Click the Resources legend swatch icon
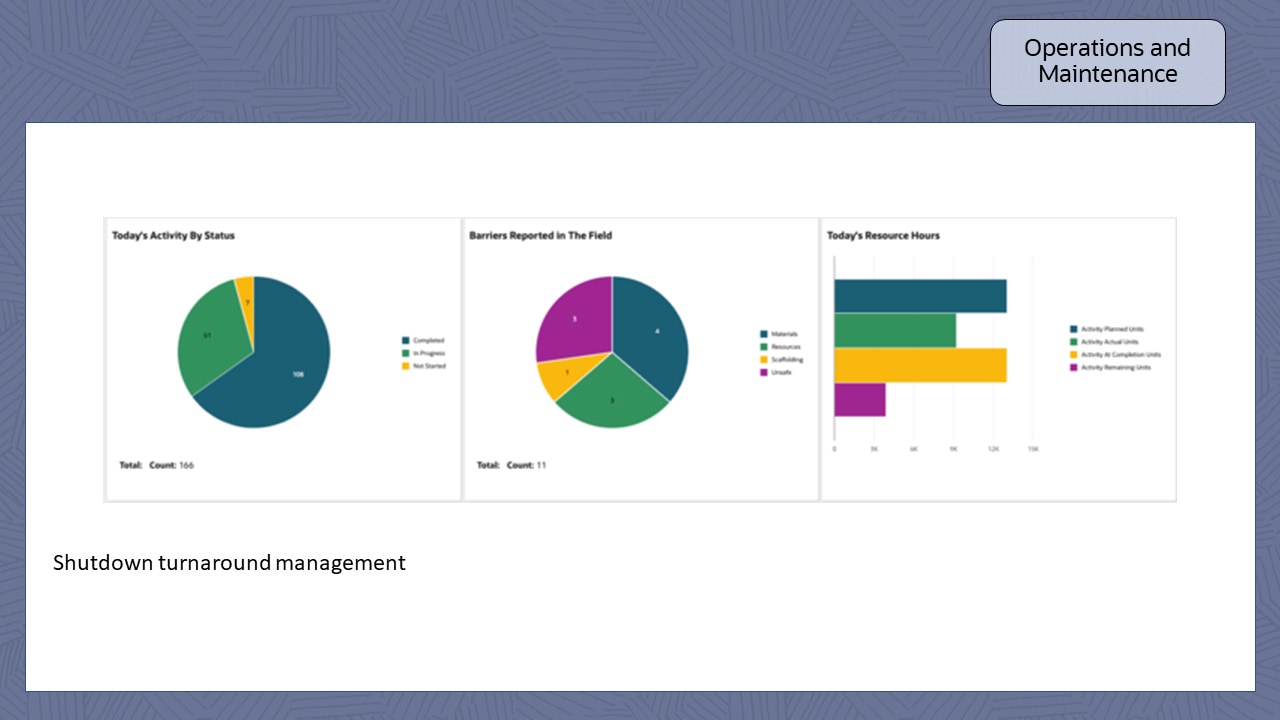The width and height of the screenshot is (1280, 720). click(x=764, y=347)
